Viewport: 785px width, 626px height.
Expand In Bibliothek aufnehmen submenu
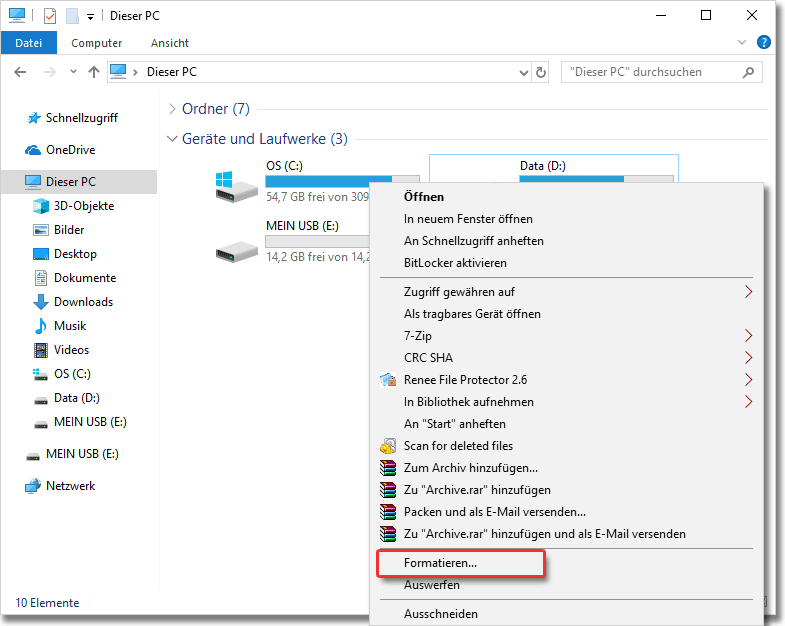point(566,402)
